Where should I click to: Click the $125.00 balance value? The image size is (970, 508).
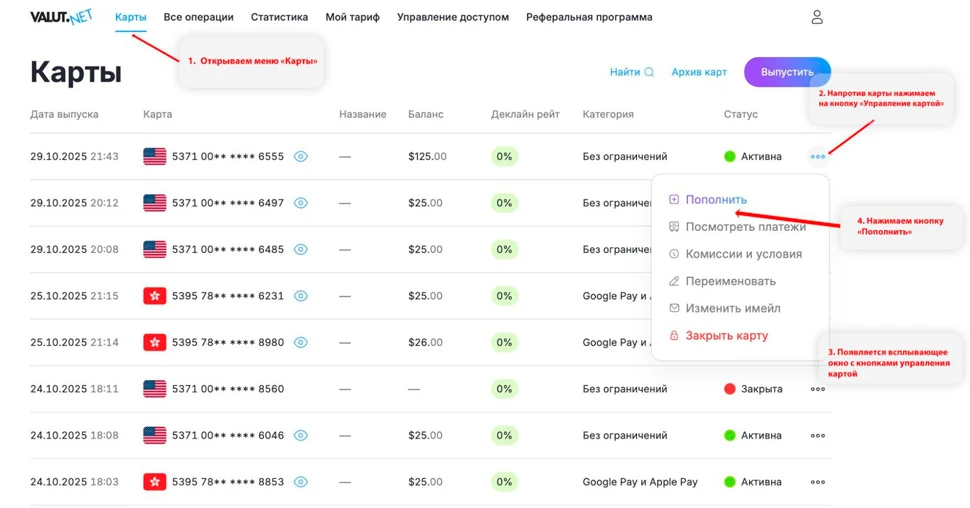coord(427,157)
